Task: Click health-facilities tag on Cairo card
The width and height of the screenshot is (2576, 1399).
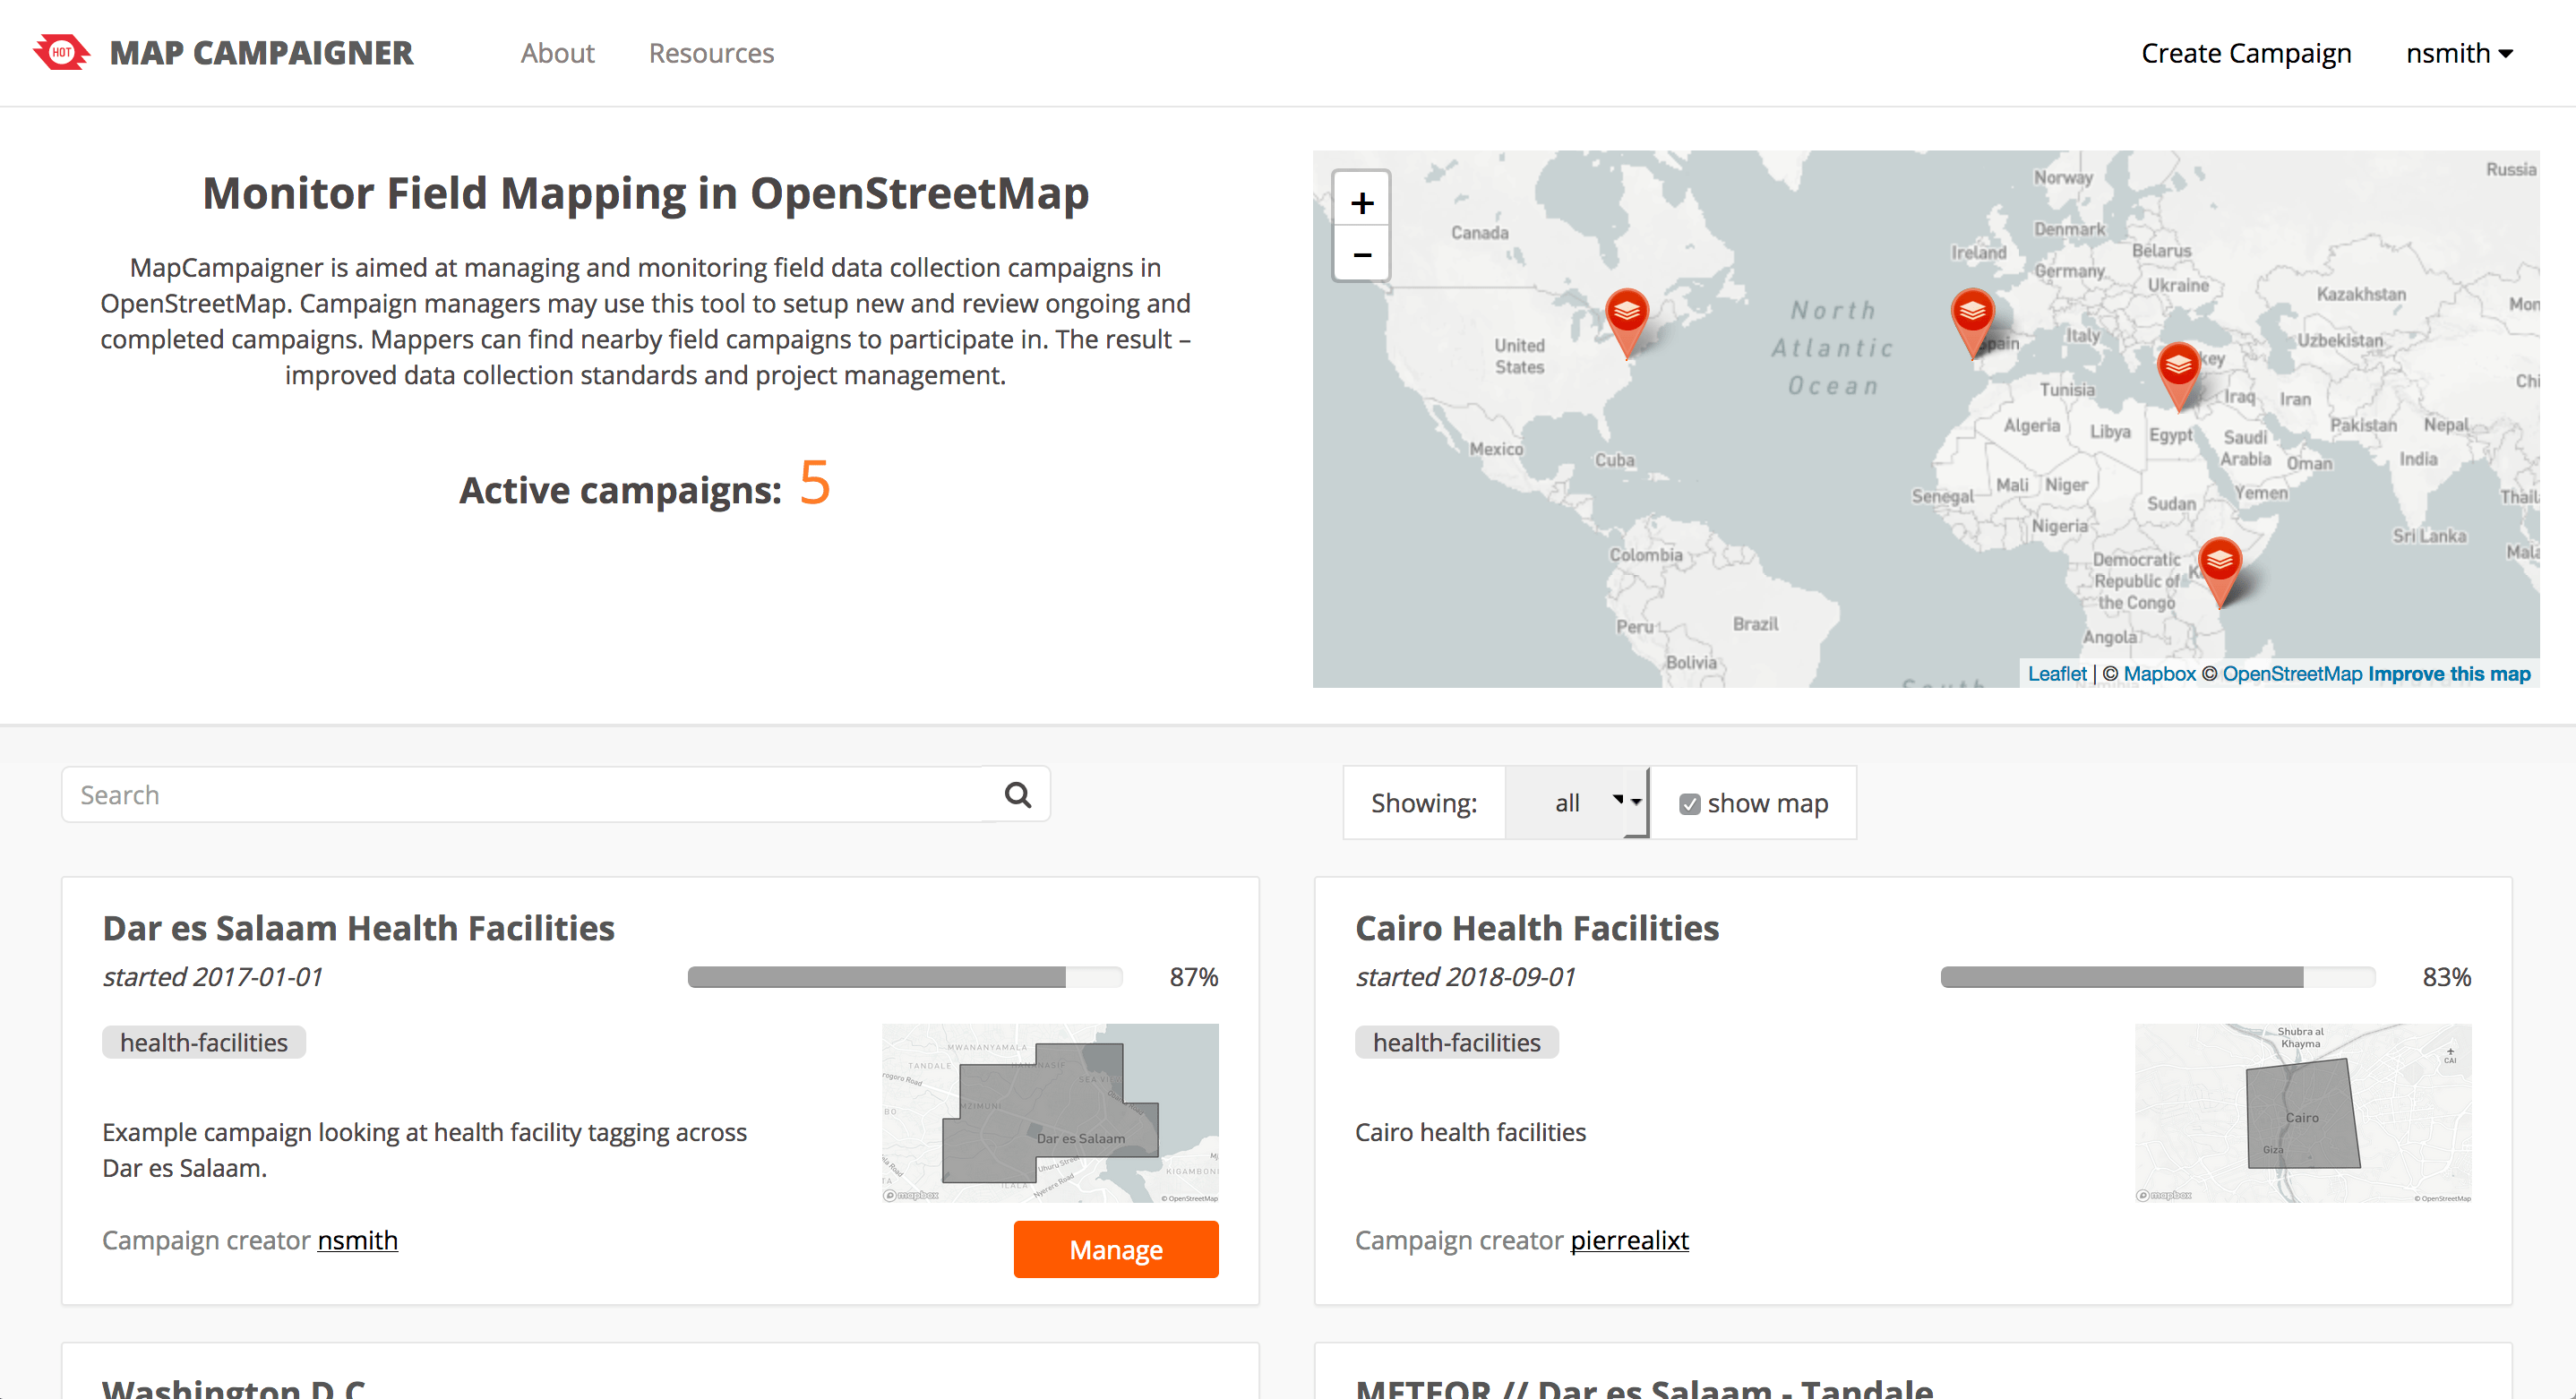Action: [1457, 1042]
